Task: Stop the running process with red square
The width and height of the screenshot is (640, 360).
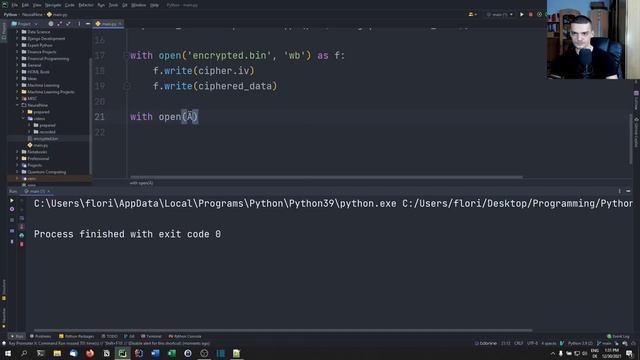Action: [531, 14]
